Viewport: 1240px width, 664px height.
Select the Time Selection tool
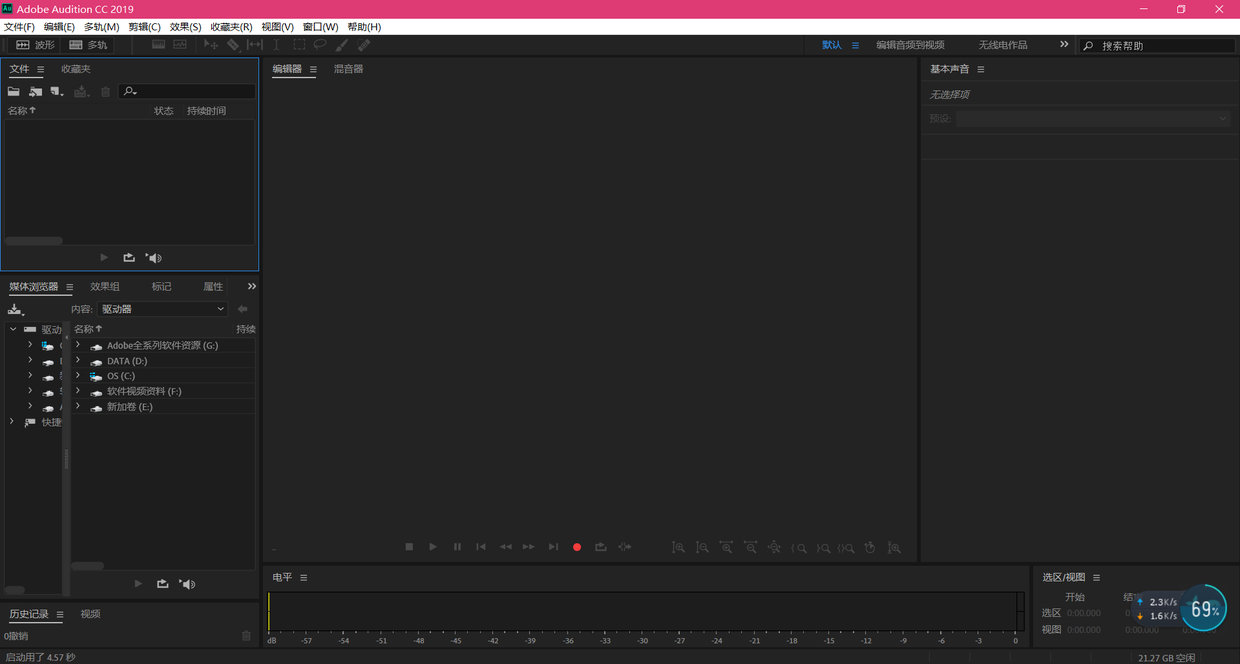click(277, 45)
